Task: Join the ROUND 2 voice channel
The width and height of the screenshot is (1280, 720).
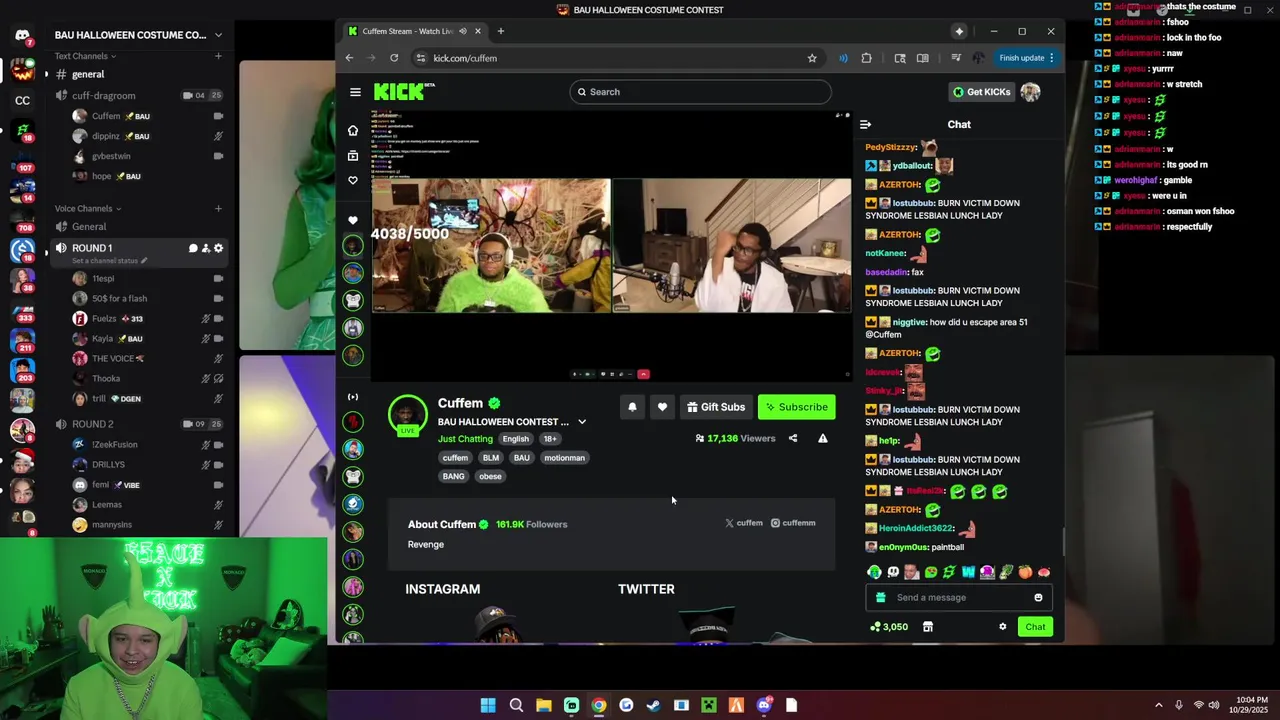Action: point(138,424)
